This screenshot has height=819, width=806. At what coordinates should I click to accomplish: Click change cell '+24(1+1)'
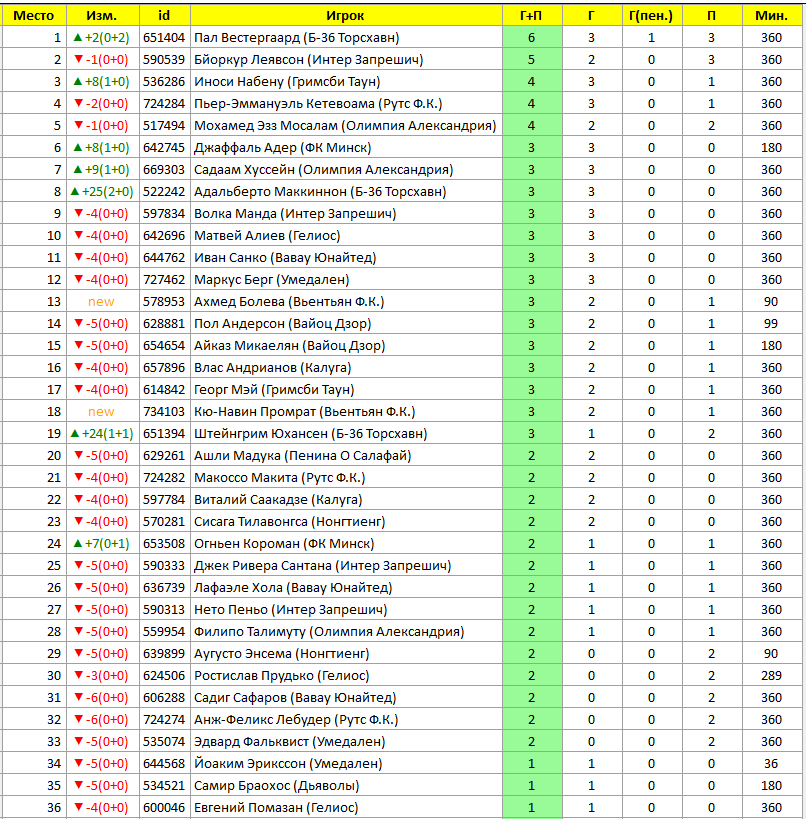click(102, 433)
